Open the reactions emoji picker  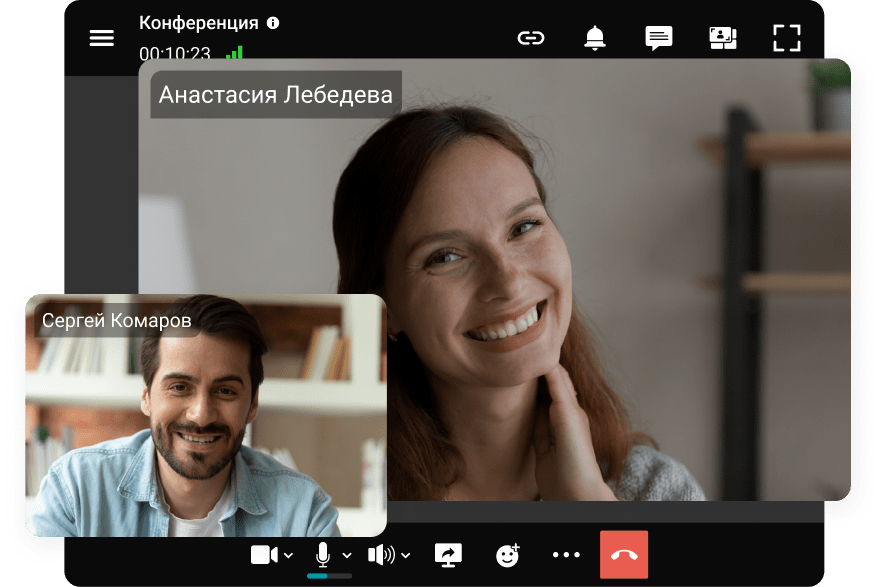(507, 553)
